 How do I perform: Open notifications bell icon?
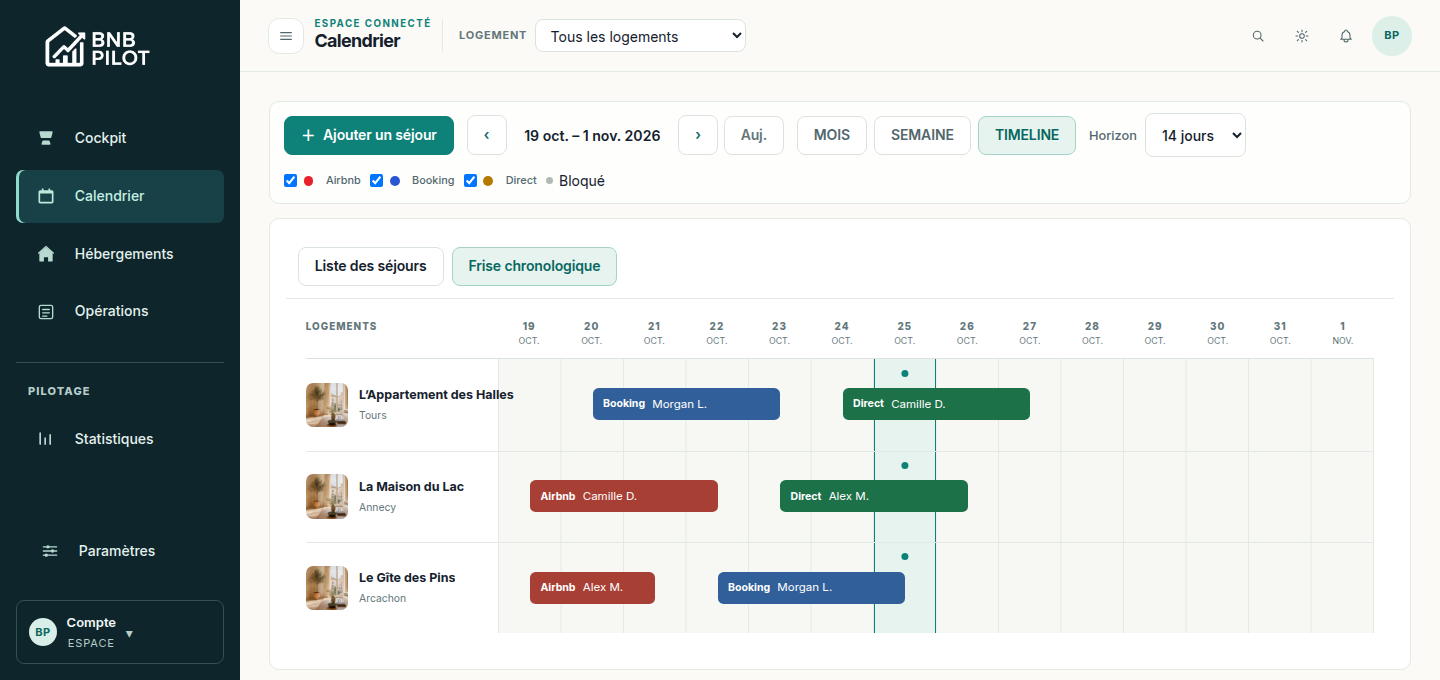pyautogui.click(x=1346, y=36)
